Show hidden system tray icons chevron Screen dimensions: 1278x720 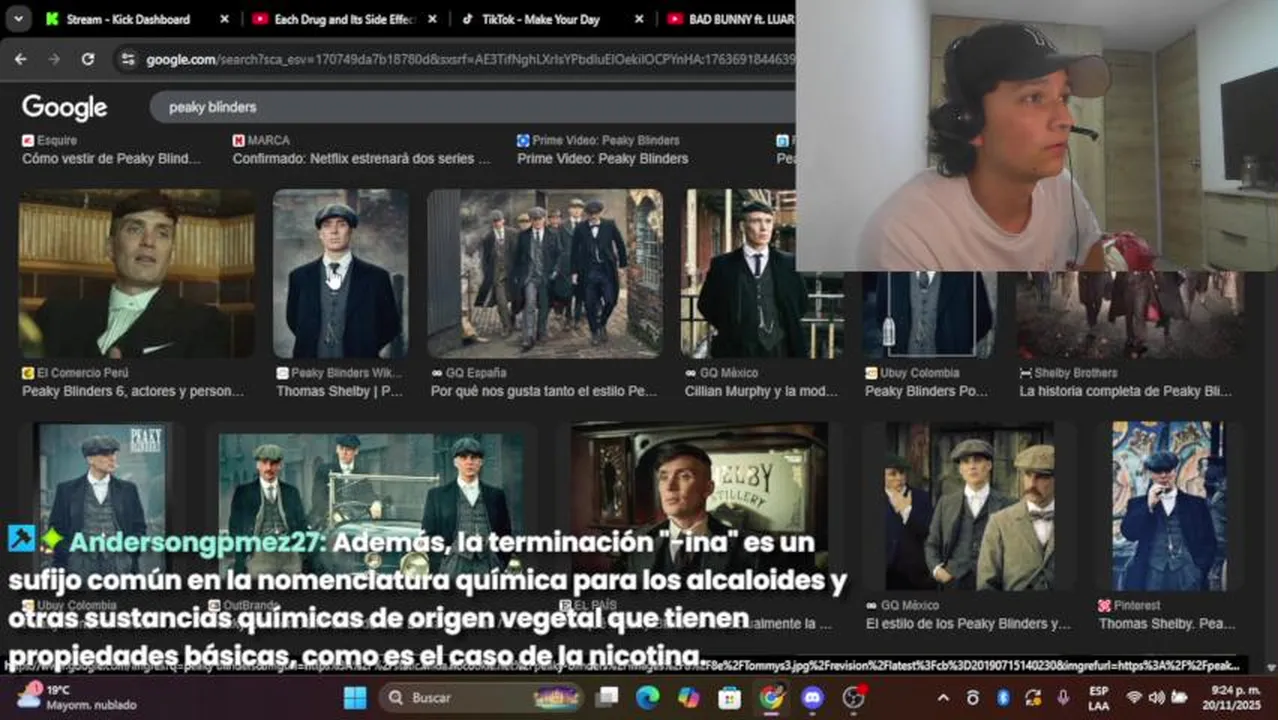[x=943, y=697]
